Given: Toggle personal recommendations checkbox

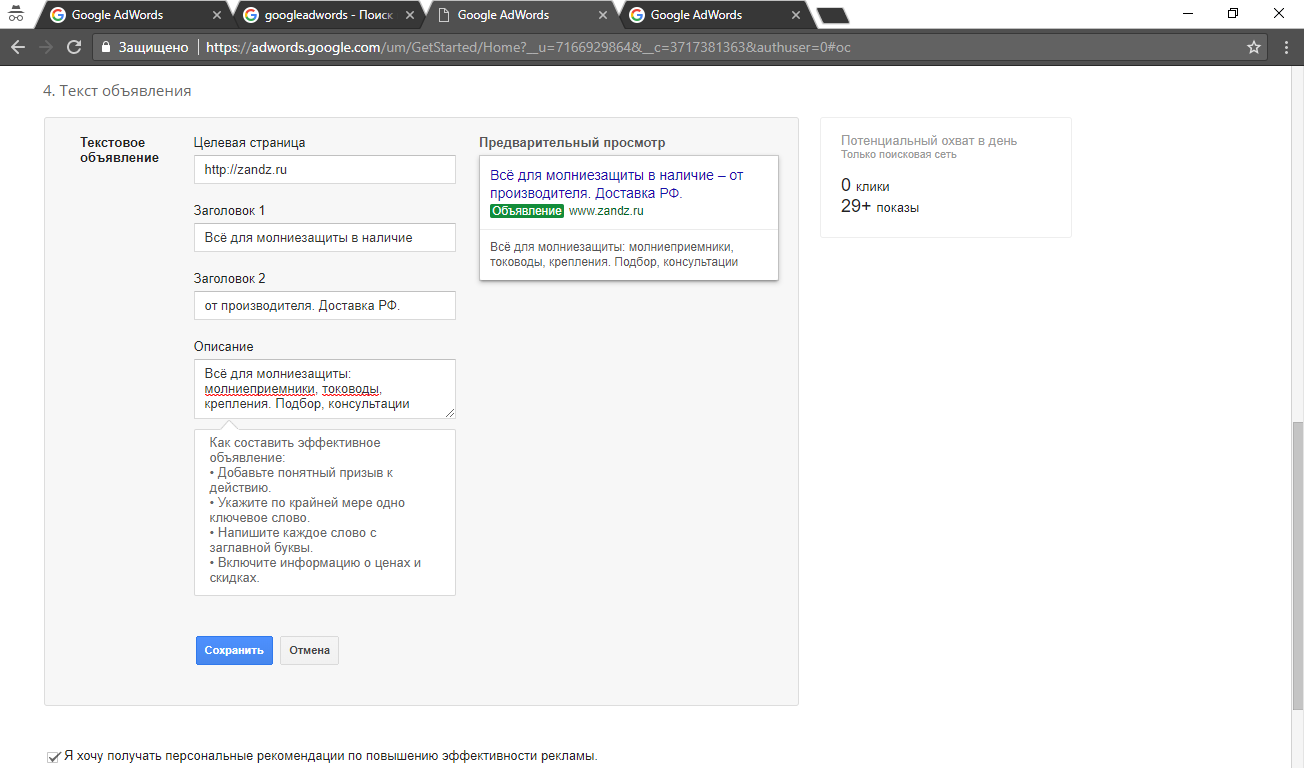Looking at the screenshot, I should click(x=53, y=757).
